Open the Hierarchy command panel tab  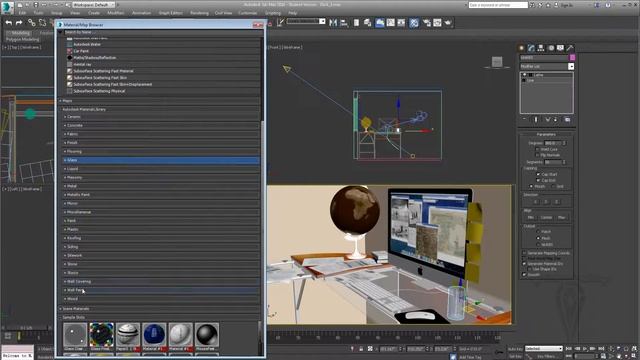541,48
